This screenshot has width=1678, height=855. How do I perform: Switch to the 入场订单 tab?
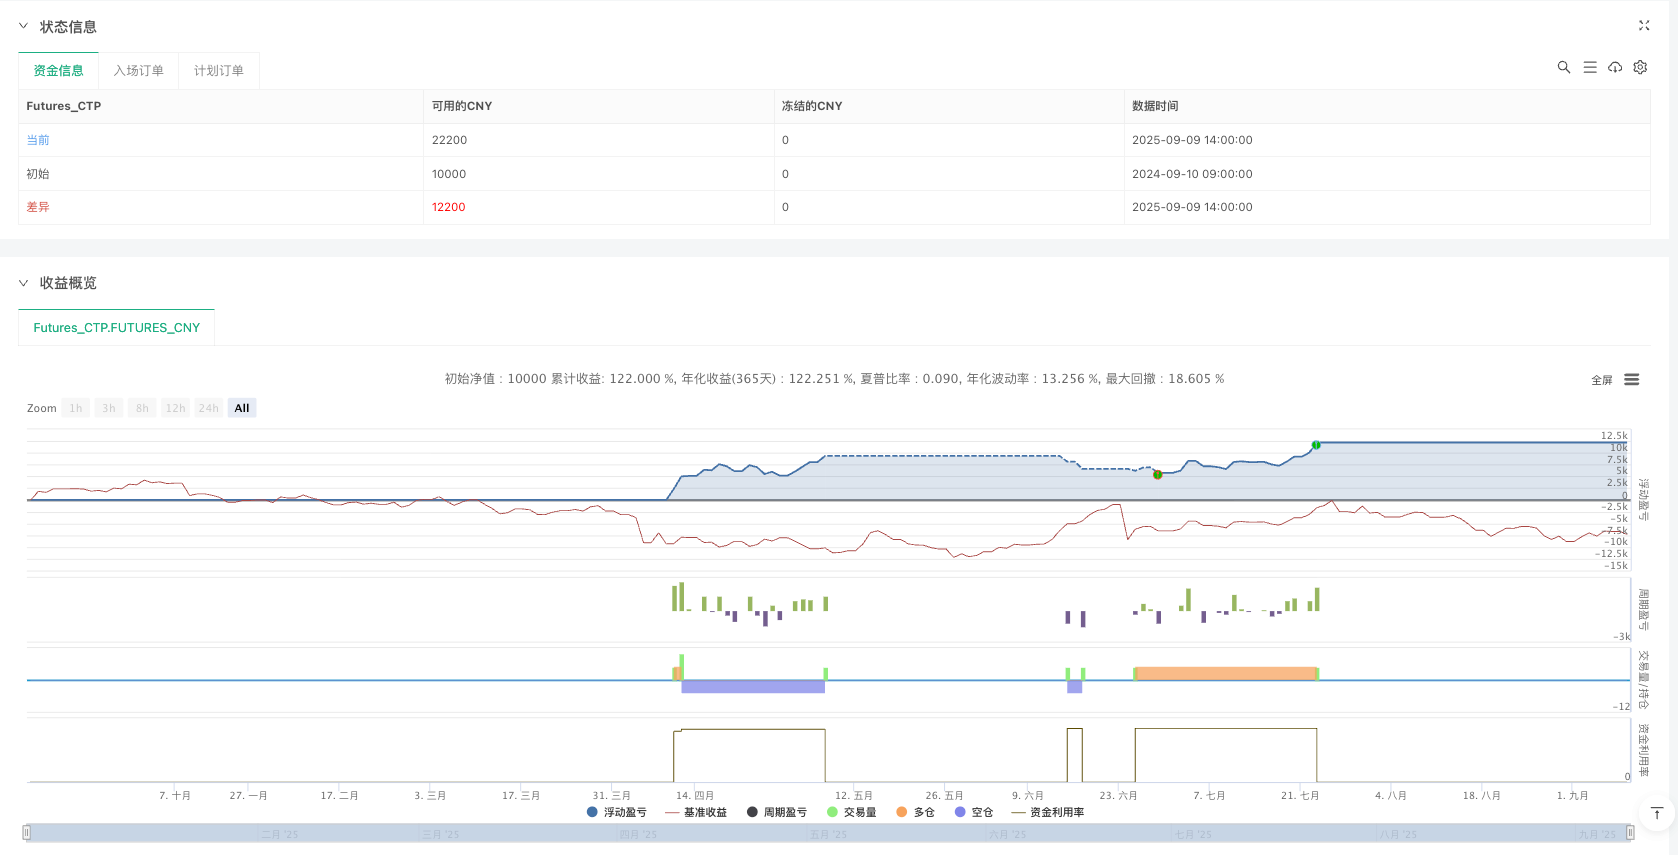click(138, 71)
